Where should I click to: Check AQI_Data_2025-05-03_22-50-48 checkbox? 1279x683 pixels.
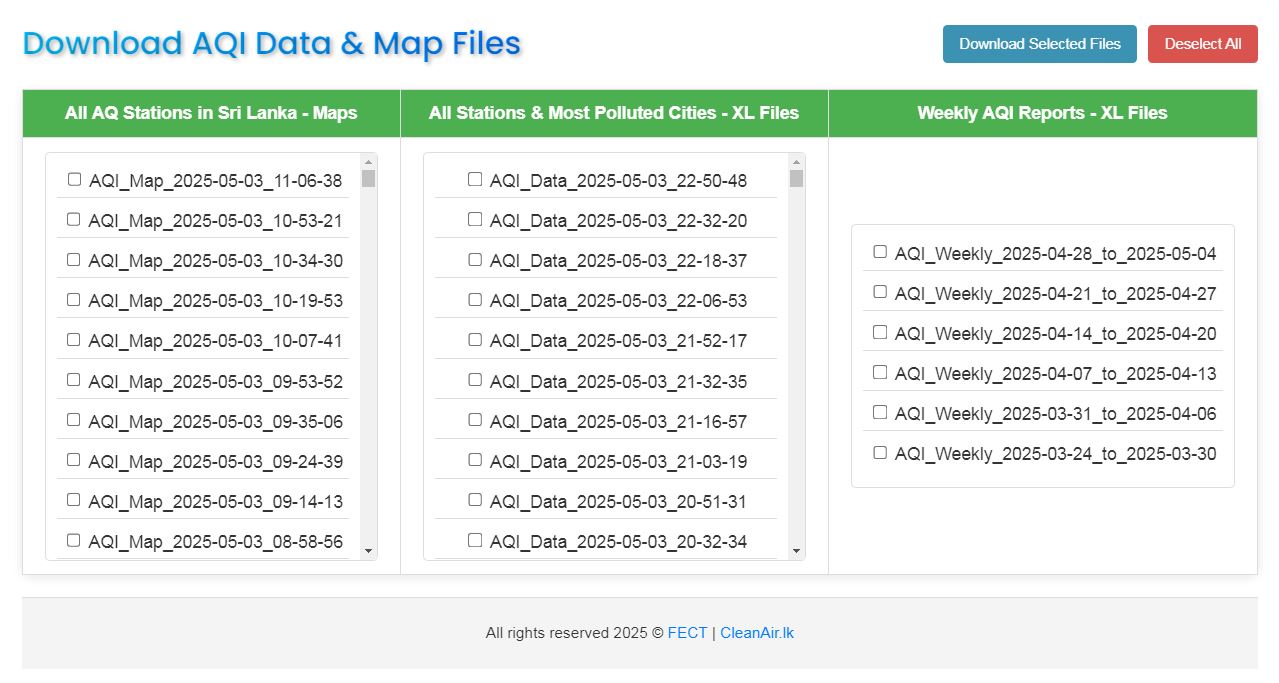(475, 180)
